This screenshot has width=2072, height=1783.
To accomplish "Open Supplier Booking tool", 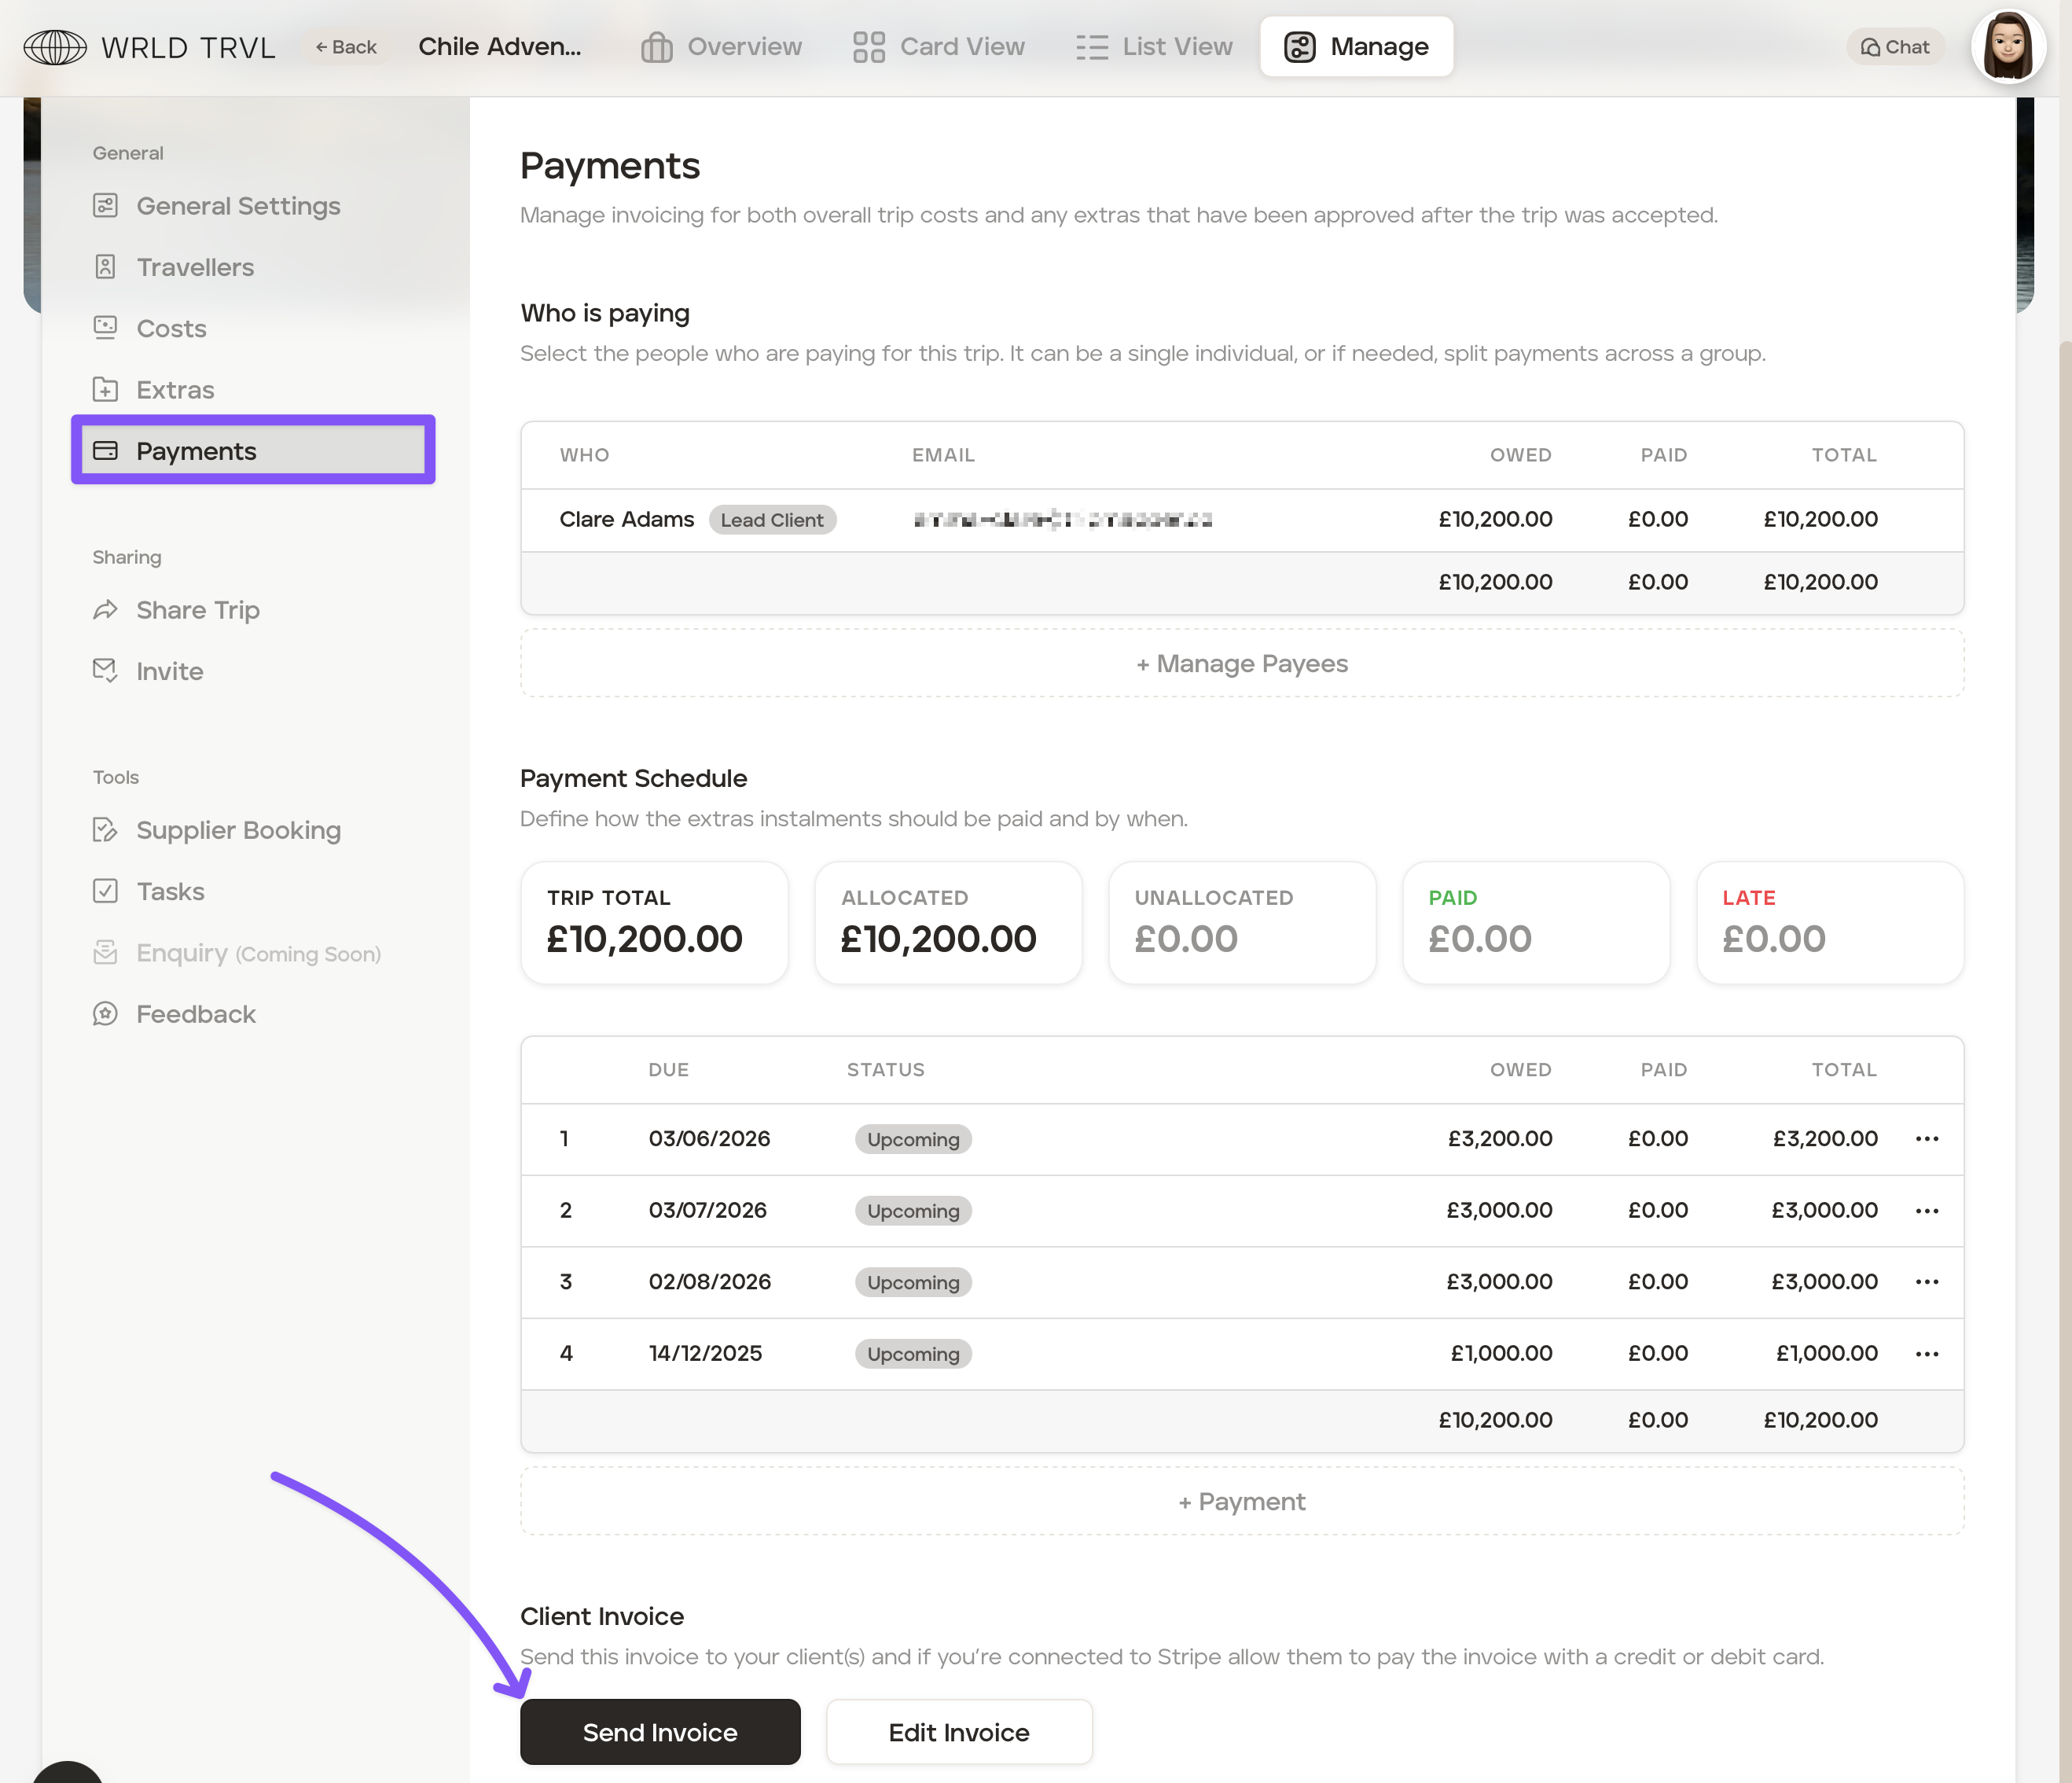I will pos(238,830).
